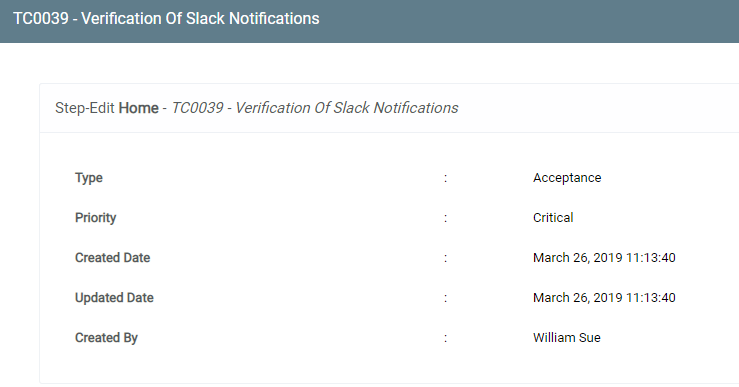Click the Created By label
This screenshot has height=387, width=739.
click(106, 338)
